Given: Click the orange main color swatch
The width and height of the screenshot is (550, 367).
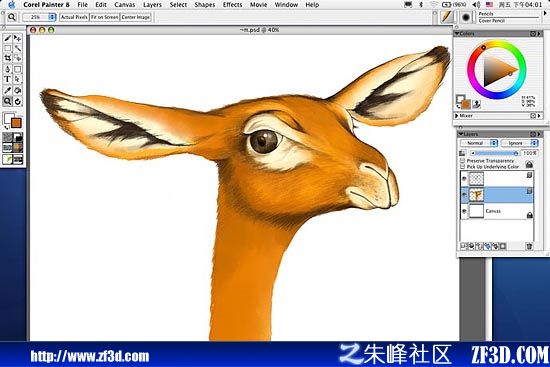Looking at the screenshot, I should click(x=16, y=123).
